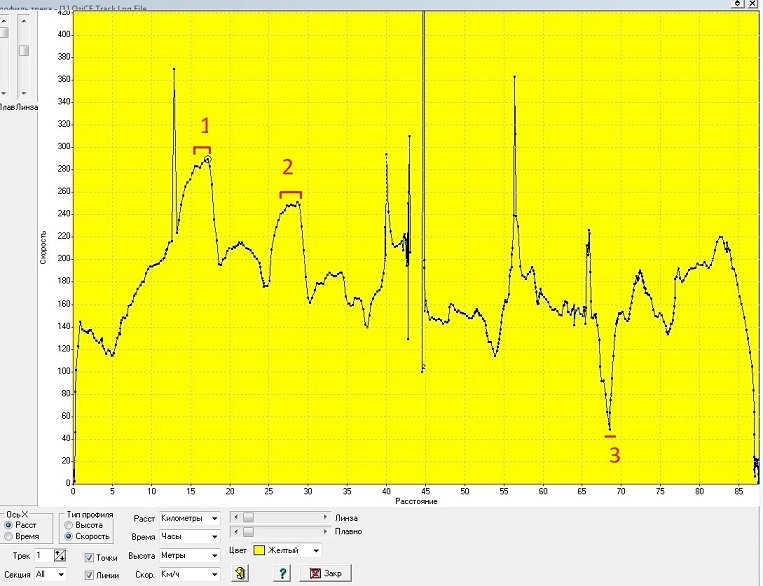Click the print/export icon beside the help button
This screenshot has height=586, width=763.
241,574
